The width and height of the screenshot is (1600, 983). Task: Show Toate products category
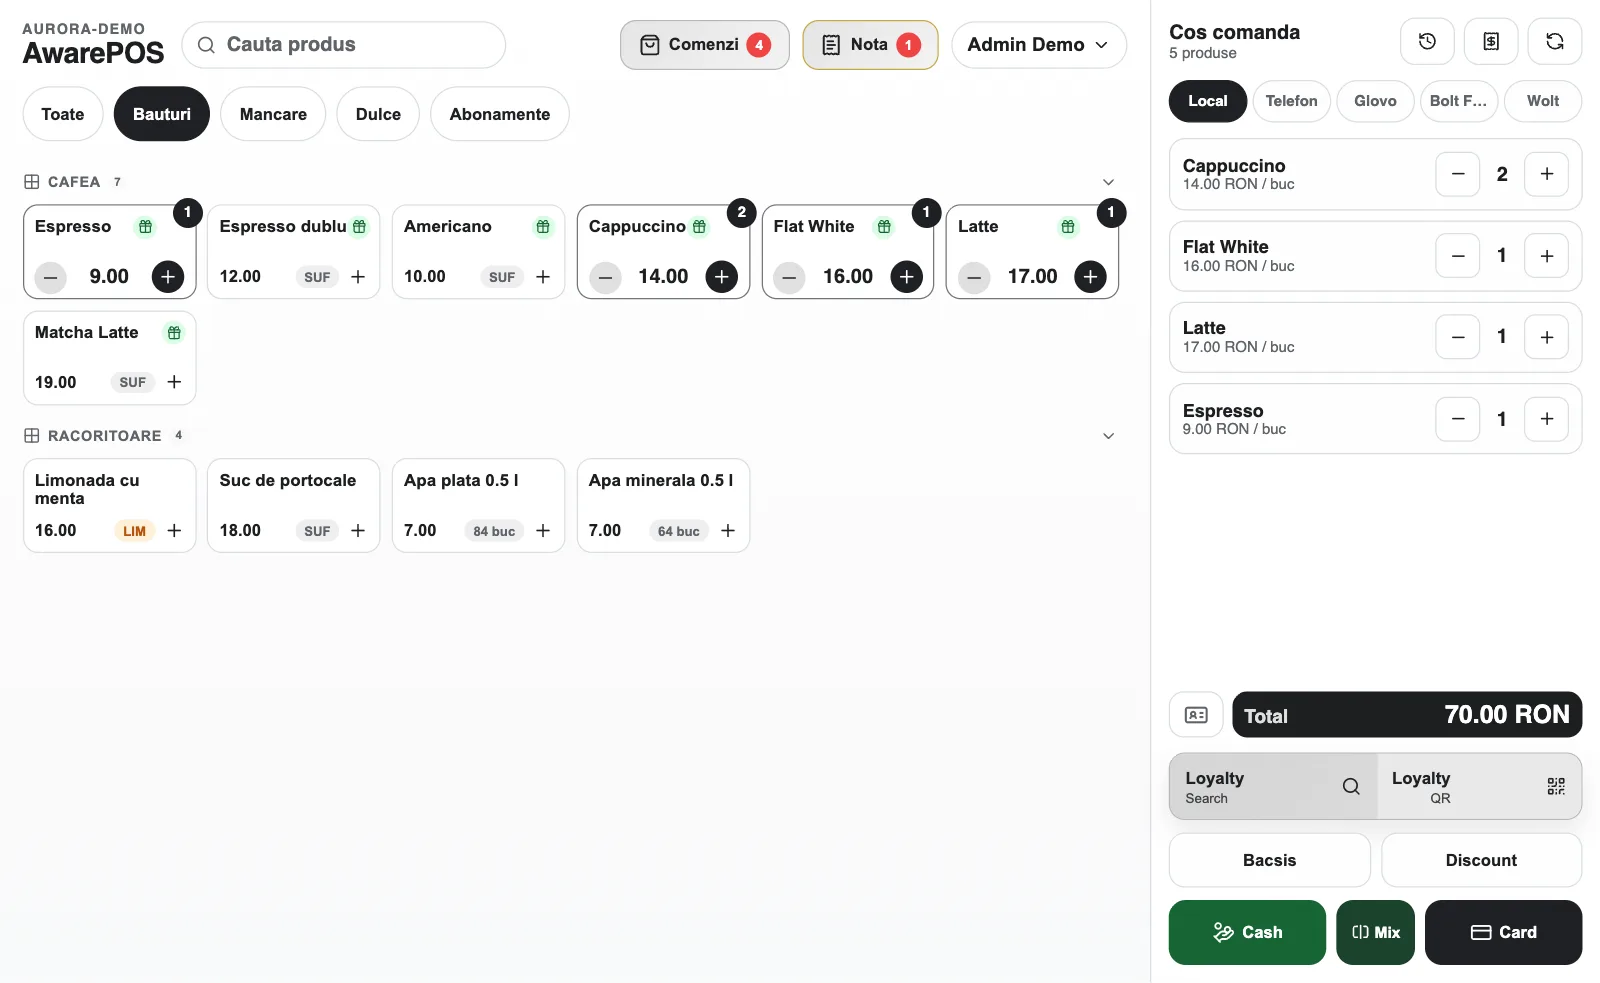coord(63,114)
